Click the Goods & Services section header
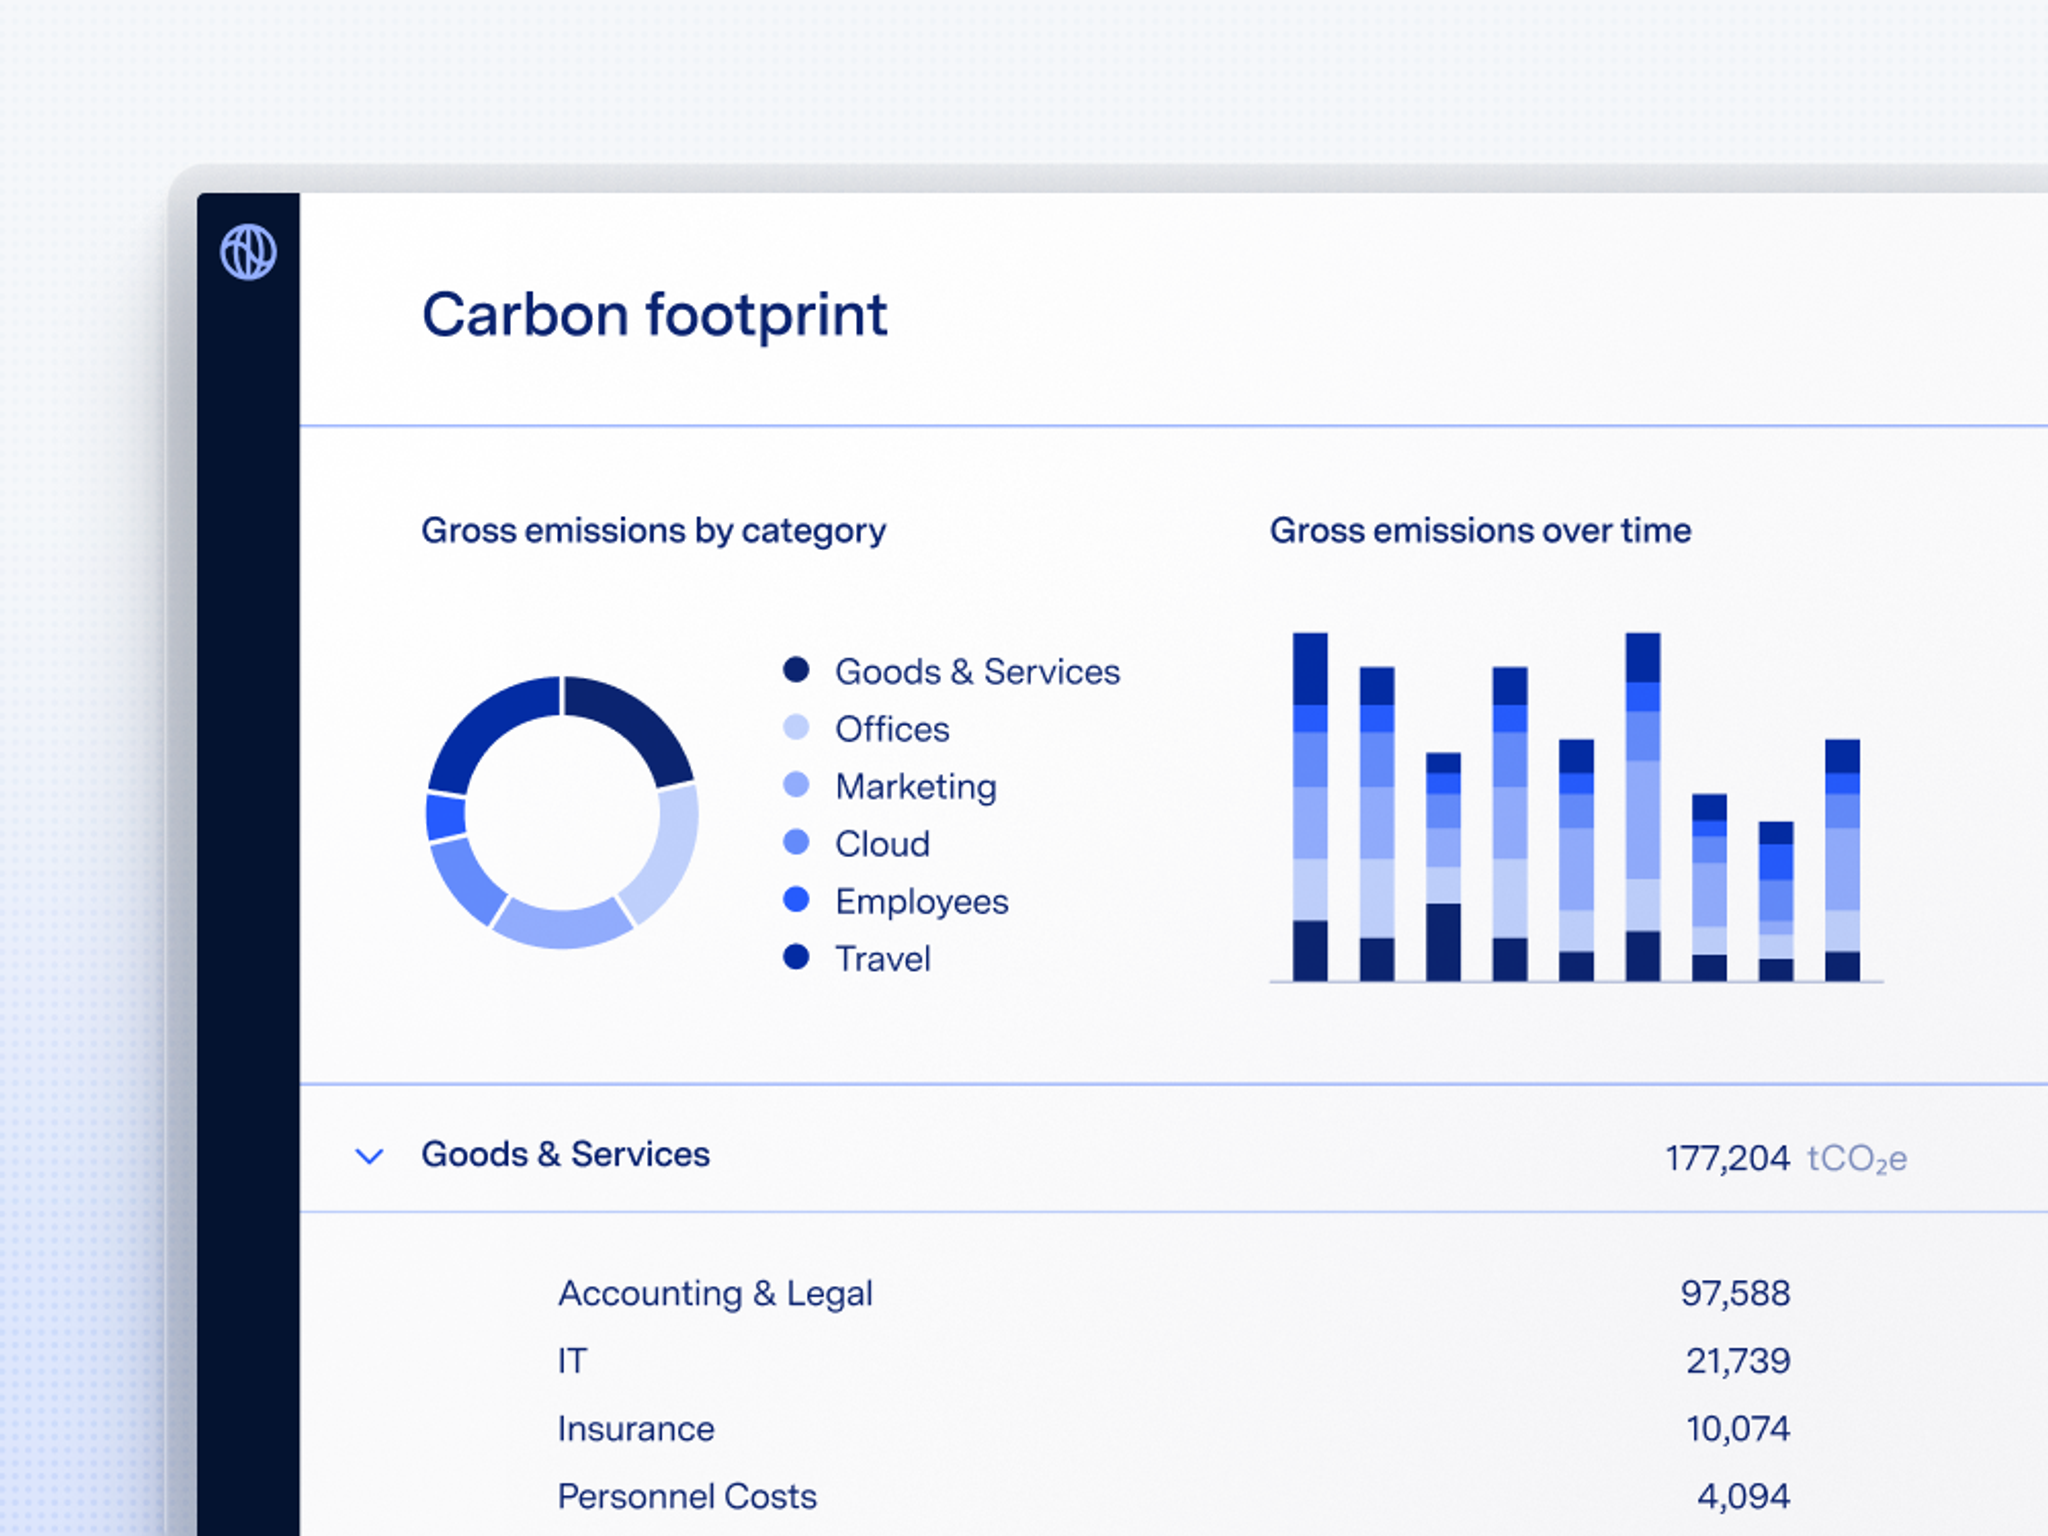Viewport: 2048px width, 1536px height. coord(565,1154)
